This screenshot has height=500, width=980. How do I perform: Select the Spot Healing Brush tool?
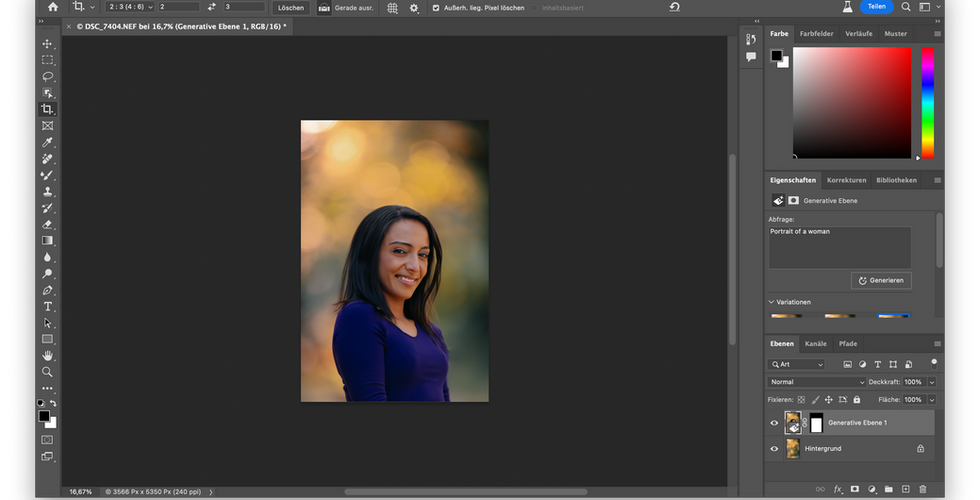pyautogui.click(x=47, y=159)
